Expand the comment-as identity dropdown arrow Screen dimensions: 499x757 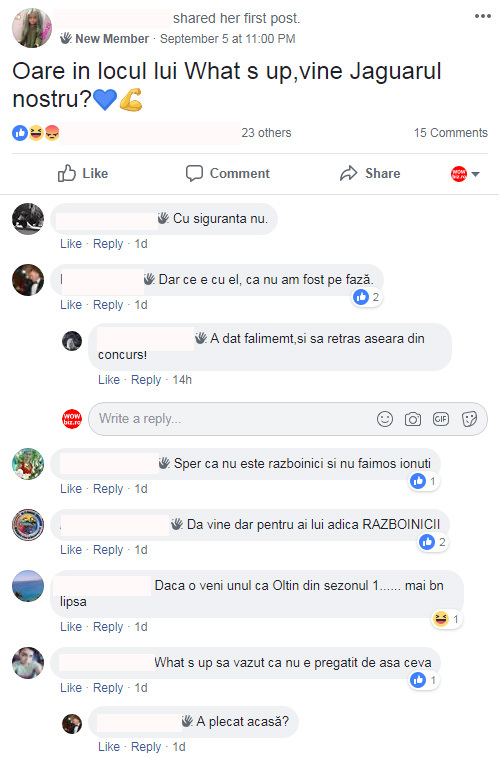pyautogui.click(x=475, y=174)
